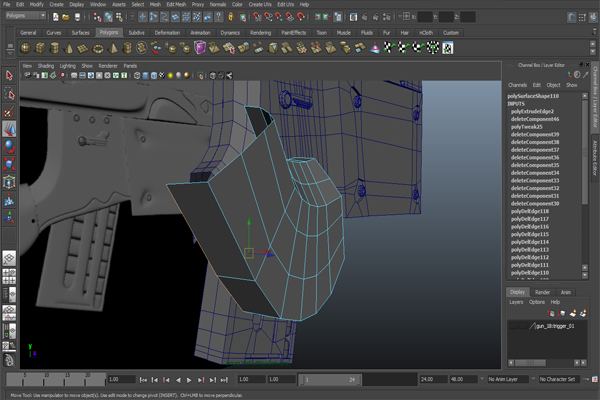Create a polygon pyramid from shelf

point(113,48)
